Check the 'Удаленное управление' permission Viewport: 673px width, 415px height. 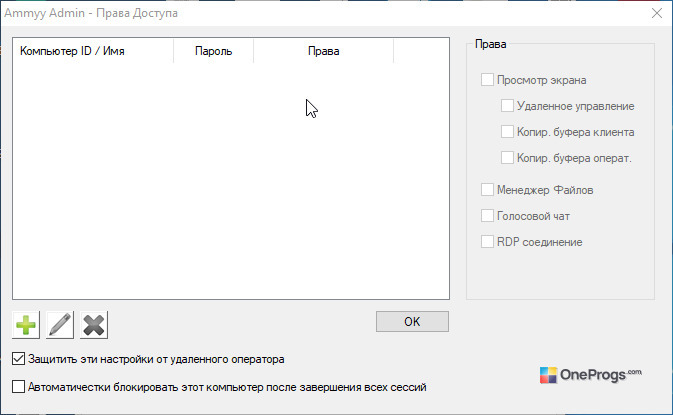507,106
